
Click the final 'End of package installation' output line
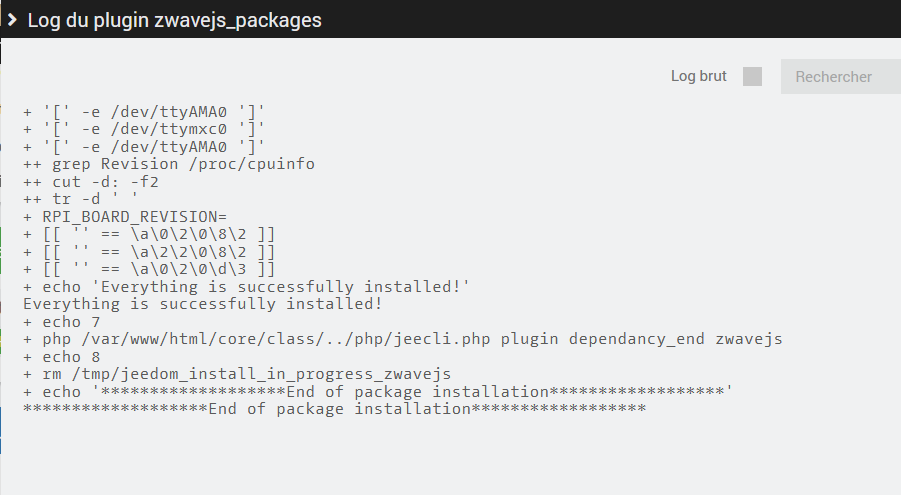coord(335,409)
